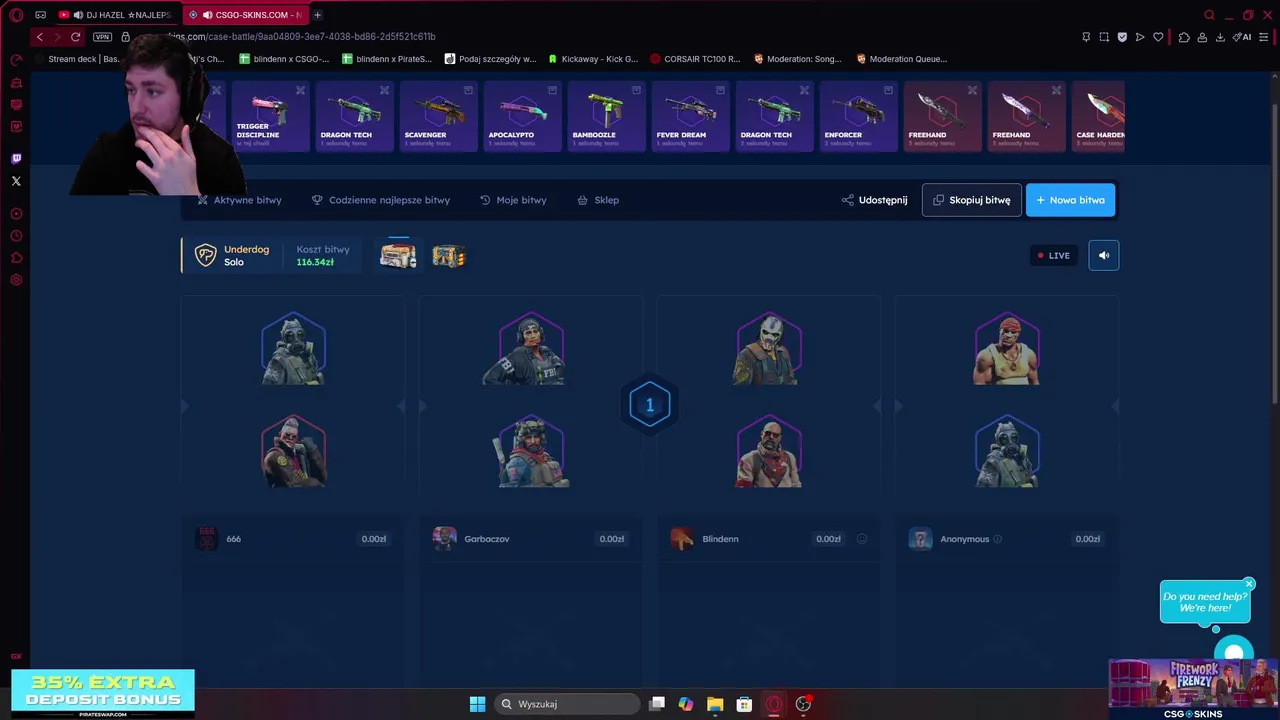
Task: Open blindenn x CSGO bookmark
Action: (x=282, y=59)
